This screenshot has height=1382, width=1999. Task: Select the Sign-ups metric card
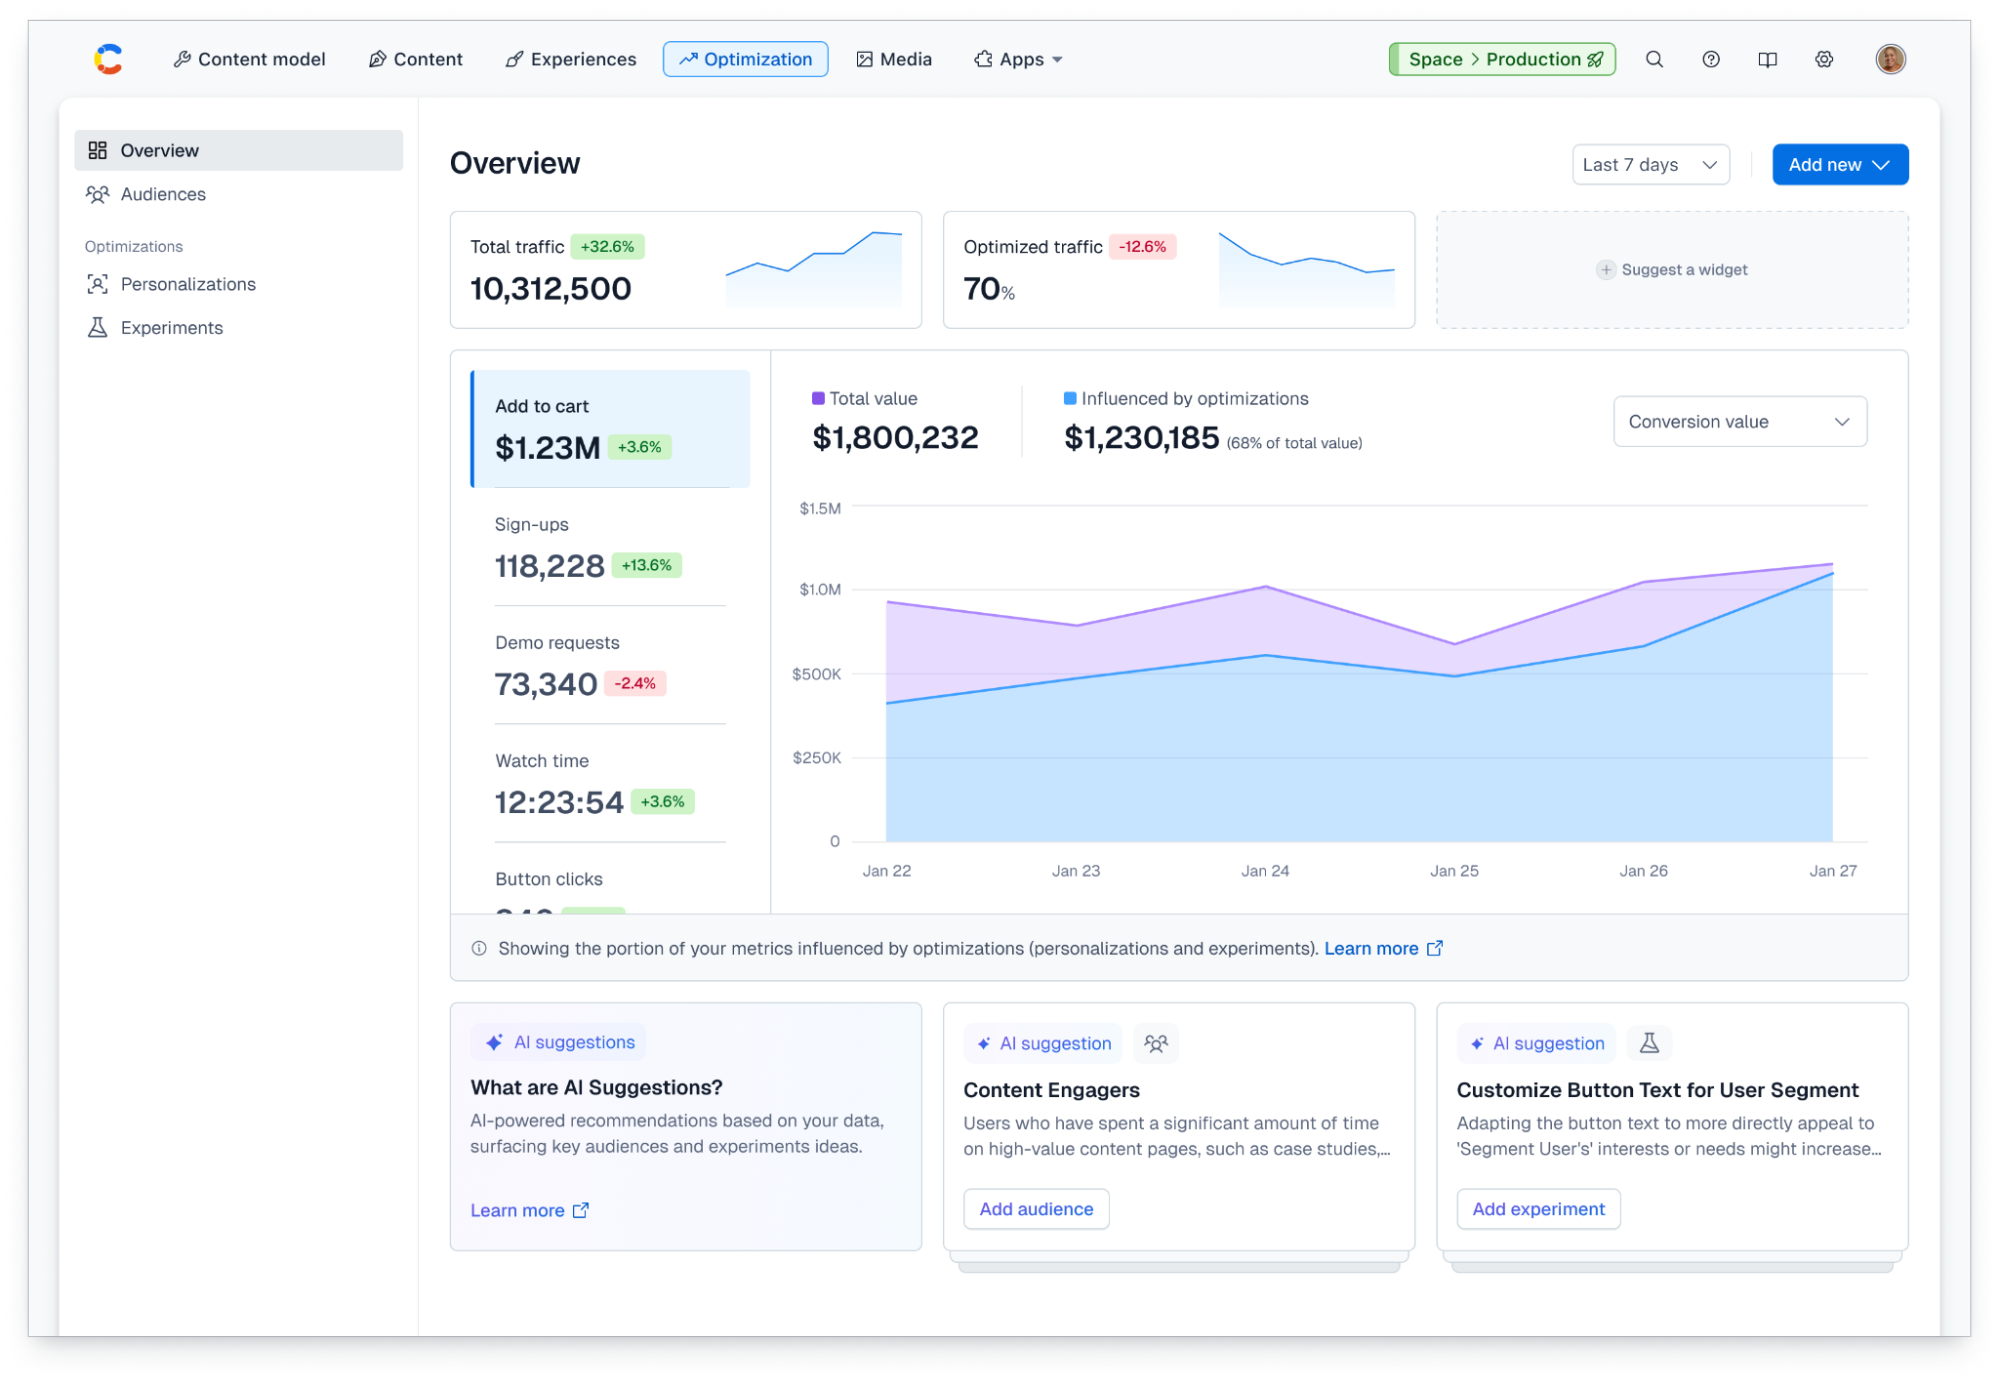[x=609, y=547]
